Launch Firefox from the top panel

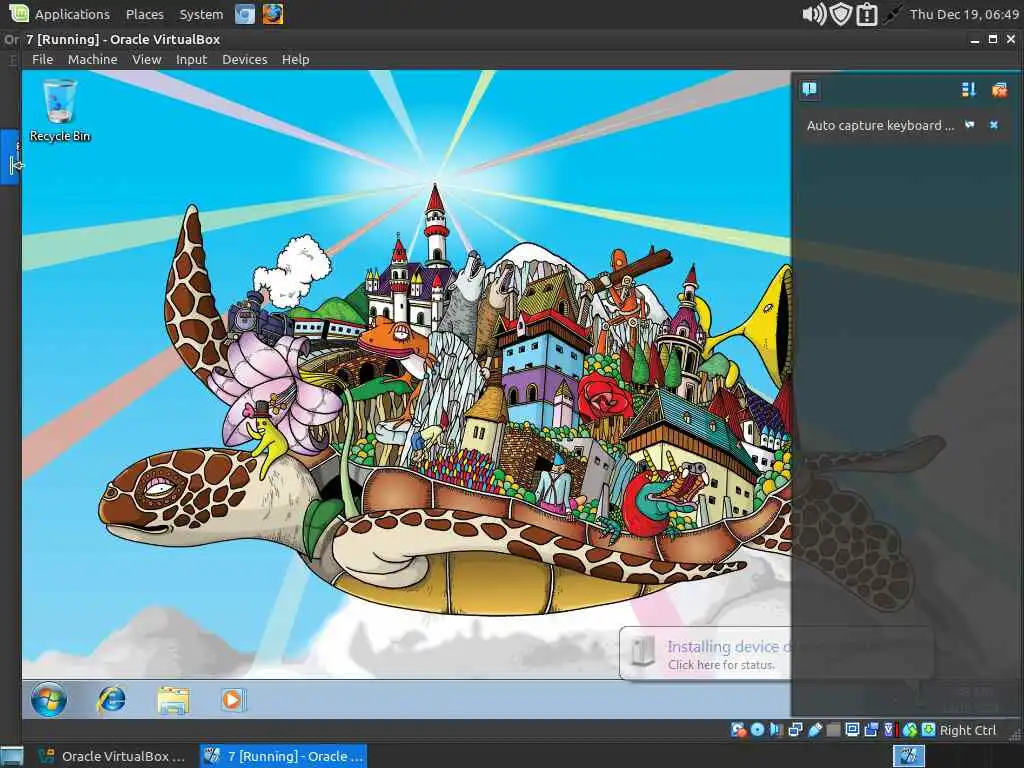[x=273, y=14]
